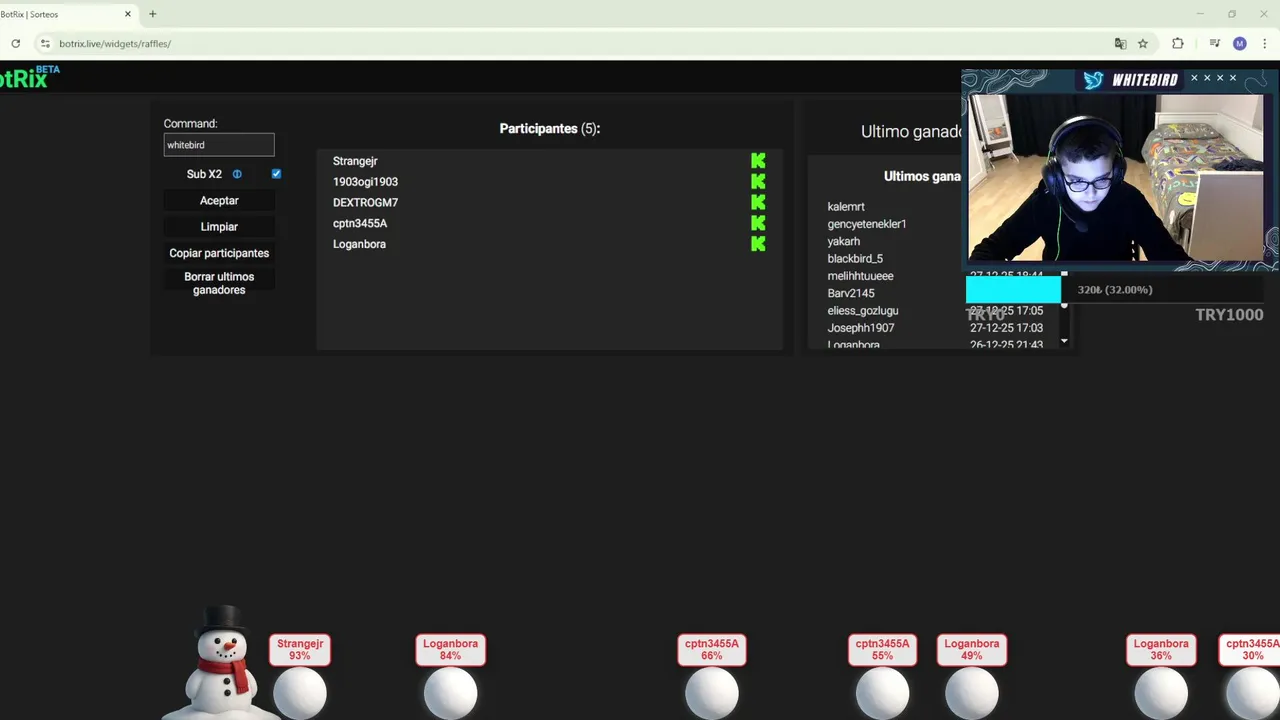Screen dimensions: 1280x720
Task: Click the snowball under cptn3455A 66%
Action: pos(712,694)
